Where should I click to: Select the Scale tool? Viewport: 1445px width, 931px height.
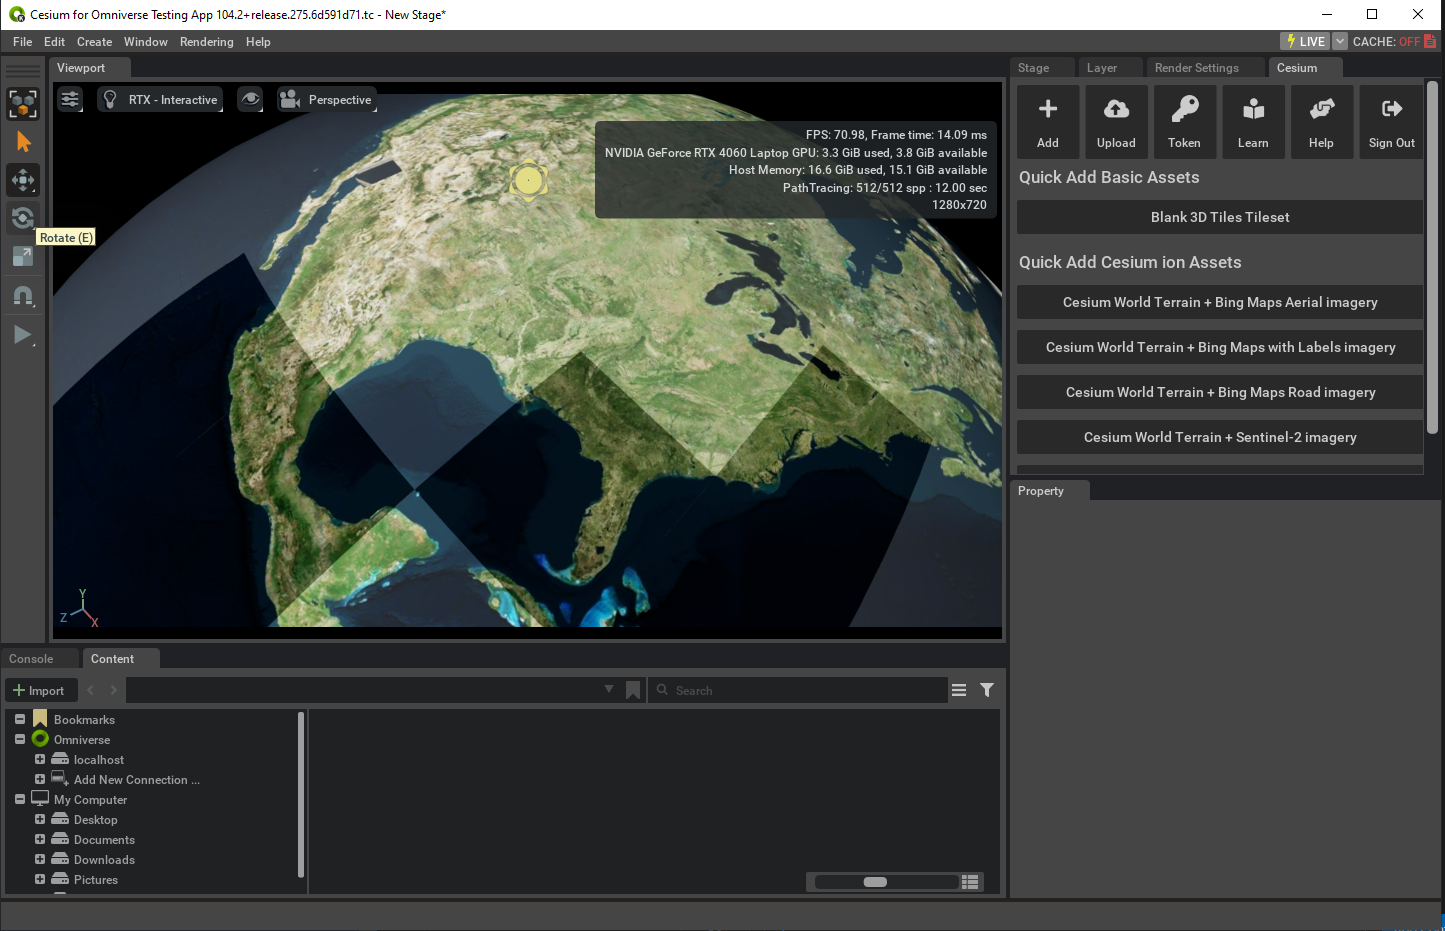pyautogui.click(x=22, y=256)
